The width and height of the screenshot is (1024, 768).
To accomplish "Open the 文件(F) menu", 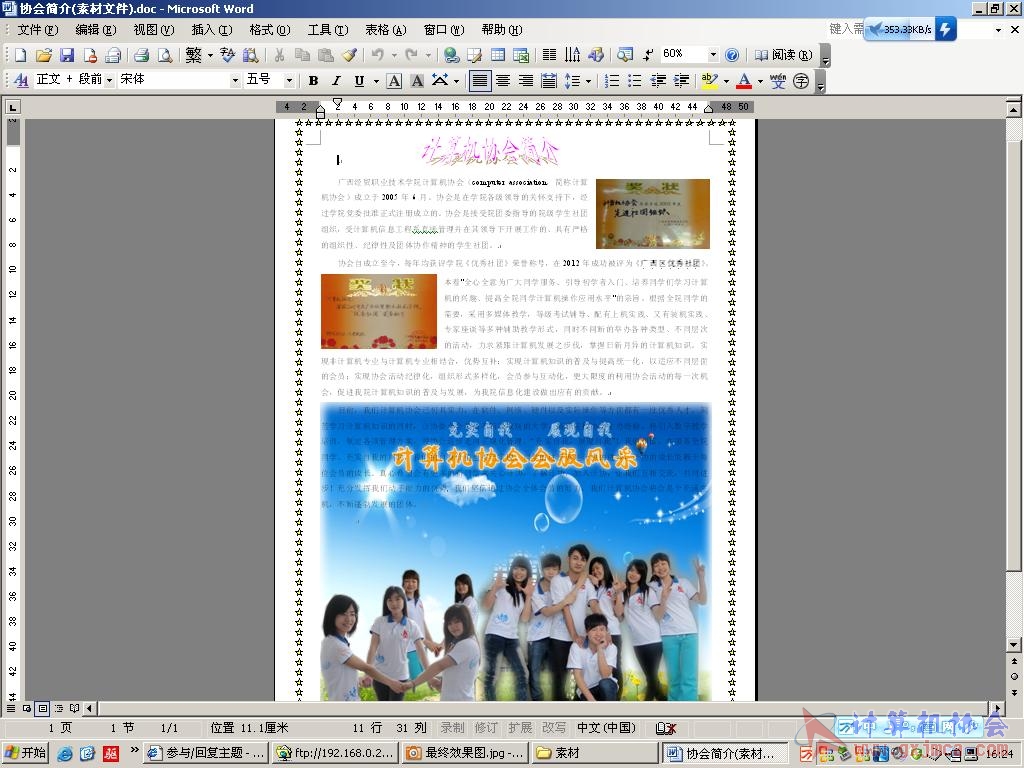I will click(37, 30).
